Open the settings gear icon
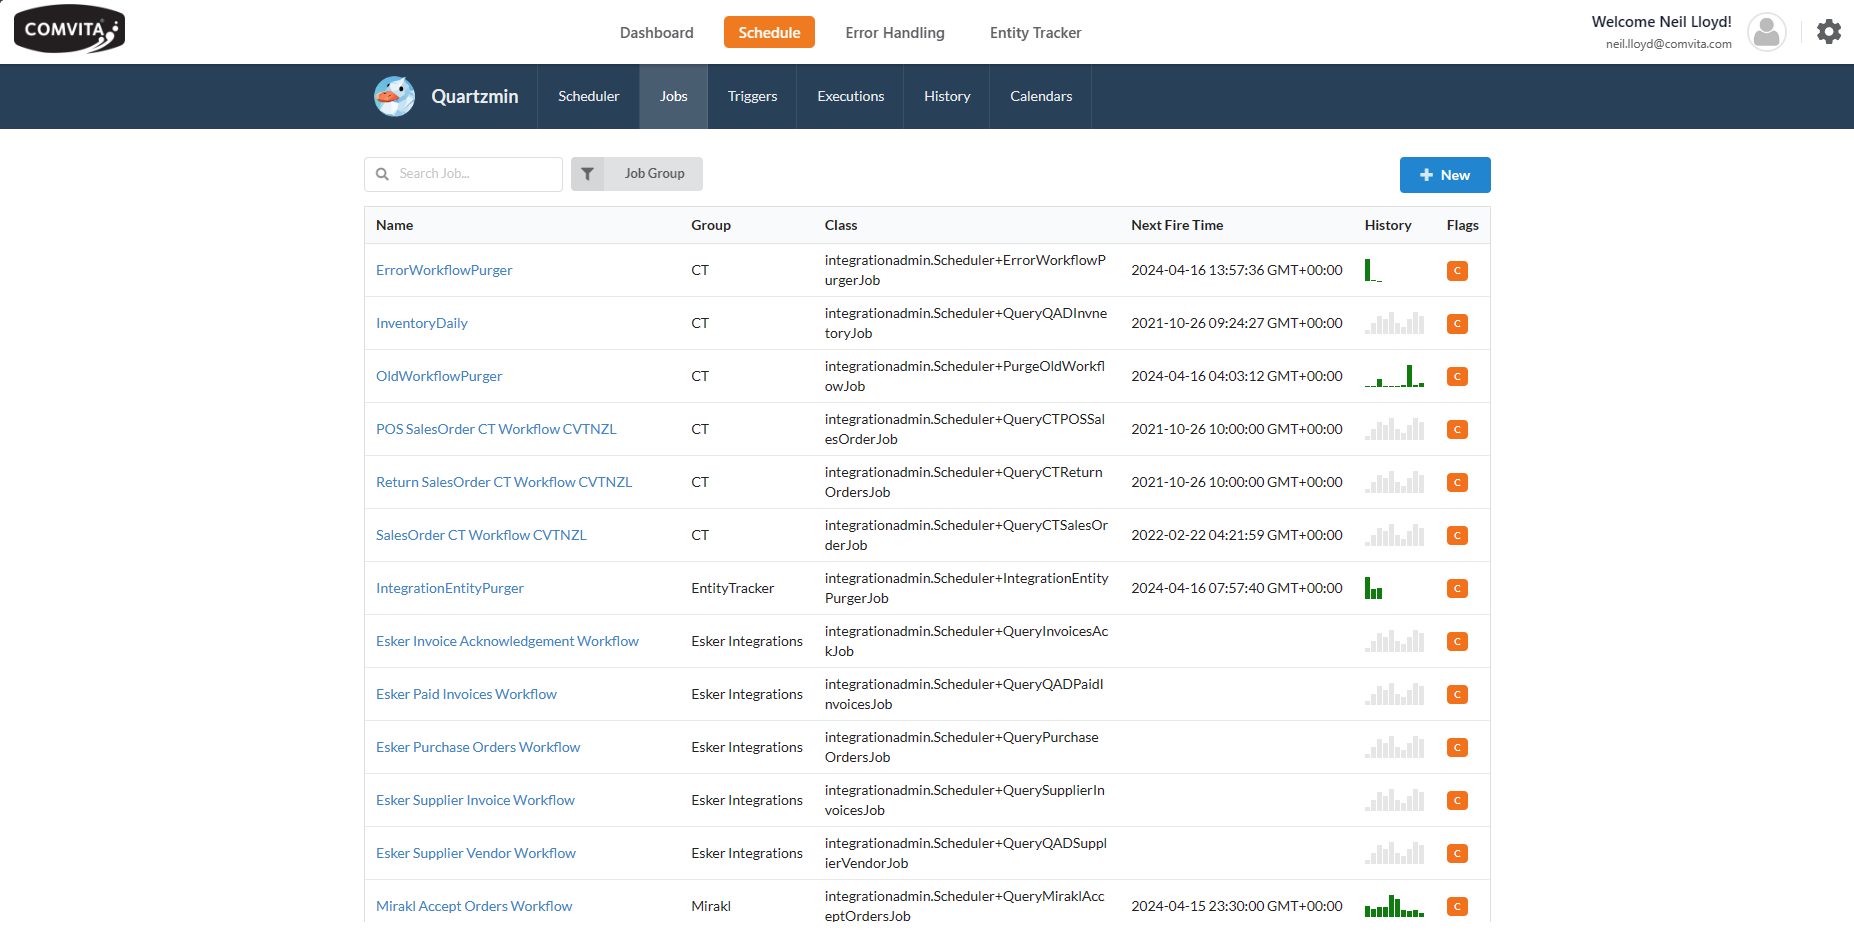The image size is (1854, 948). [x=1828, y=32]
